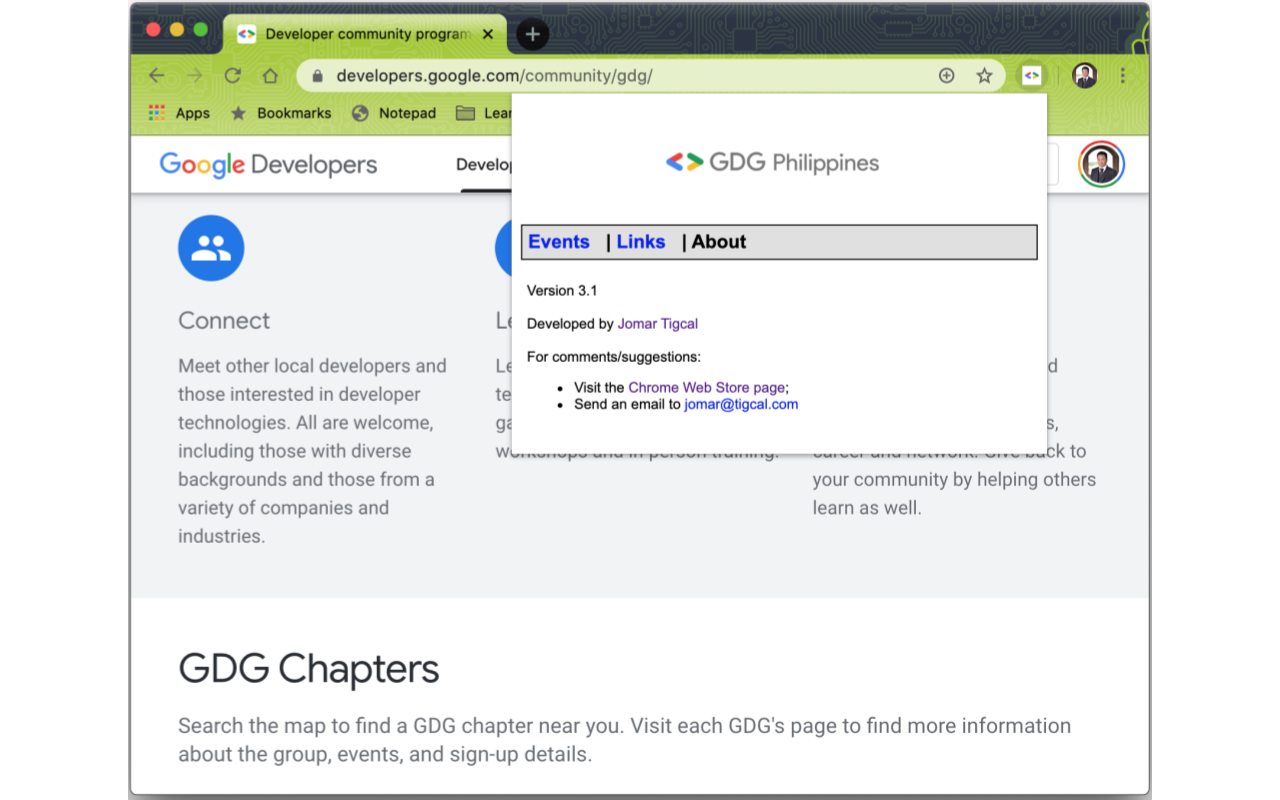The image size is (1280, 800).
Task: Click the blue Connect people icon
Action: click(x=211, y=248)
